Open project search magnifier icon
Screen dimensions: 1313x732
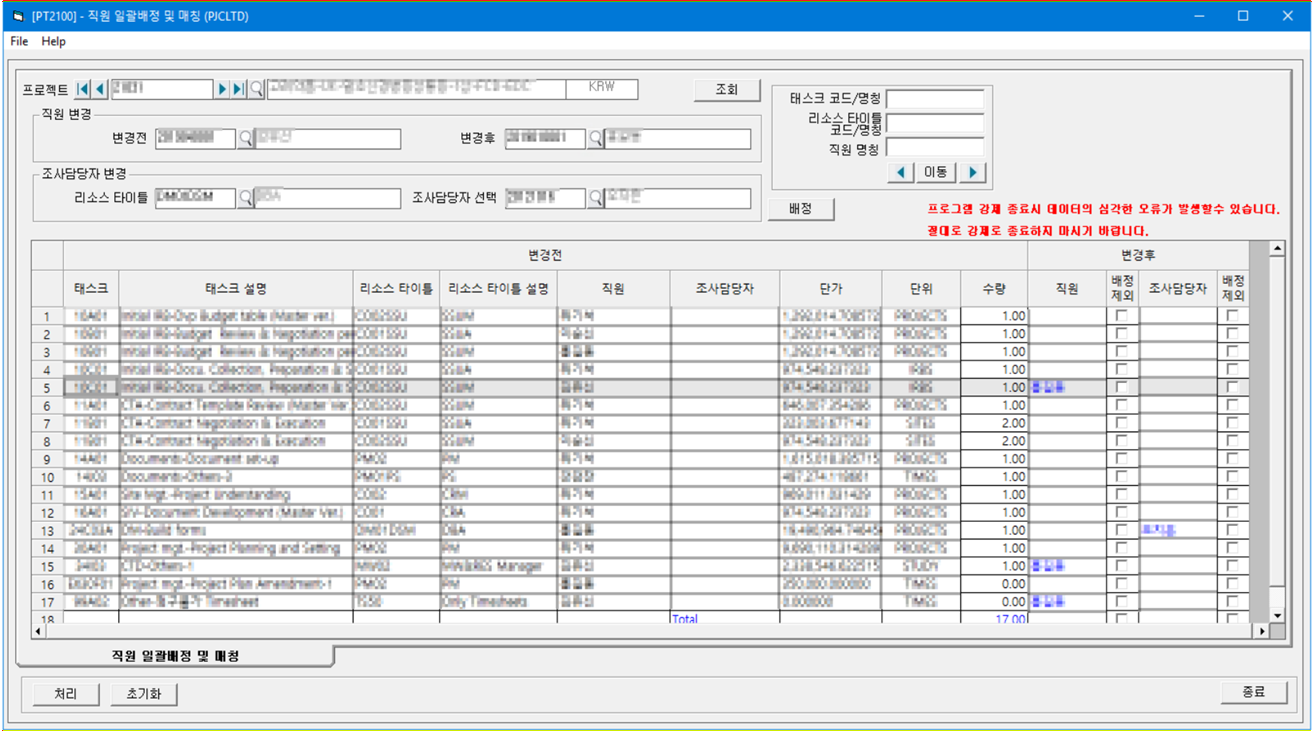coord(257,89)
